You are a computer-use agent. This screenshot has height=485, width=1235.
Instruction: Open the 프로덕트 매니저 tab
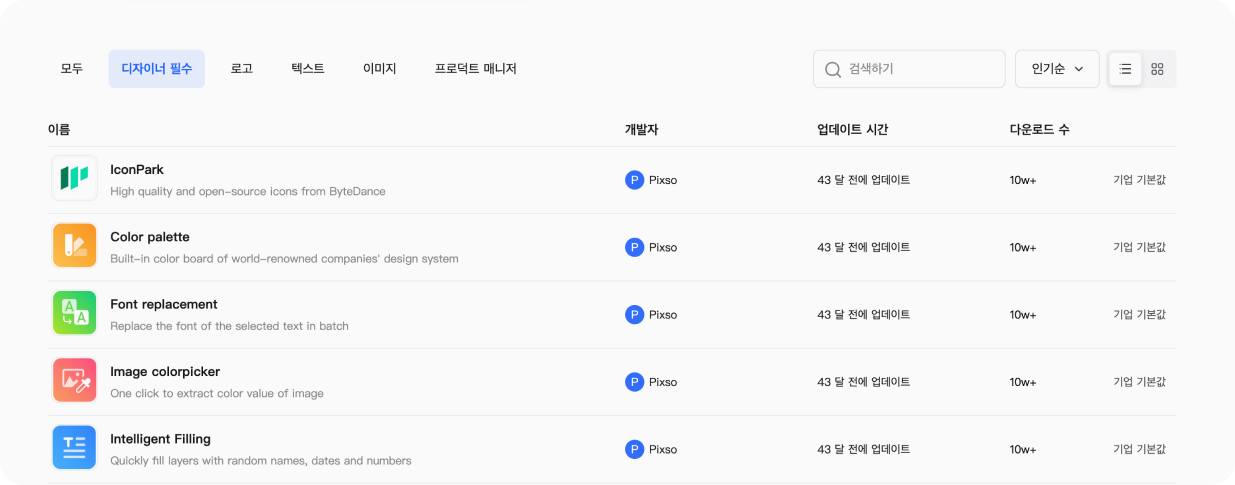(x=475, y=69)
